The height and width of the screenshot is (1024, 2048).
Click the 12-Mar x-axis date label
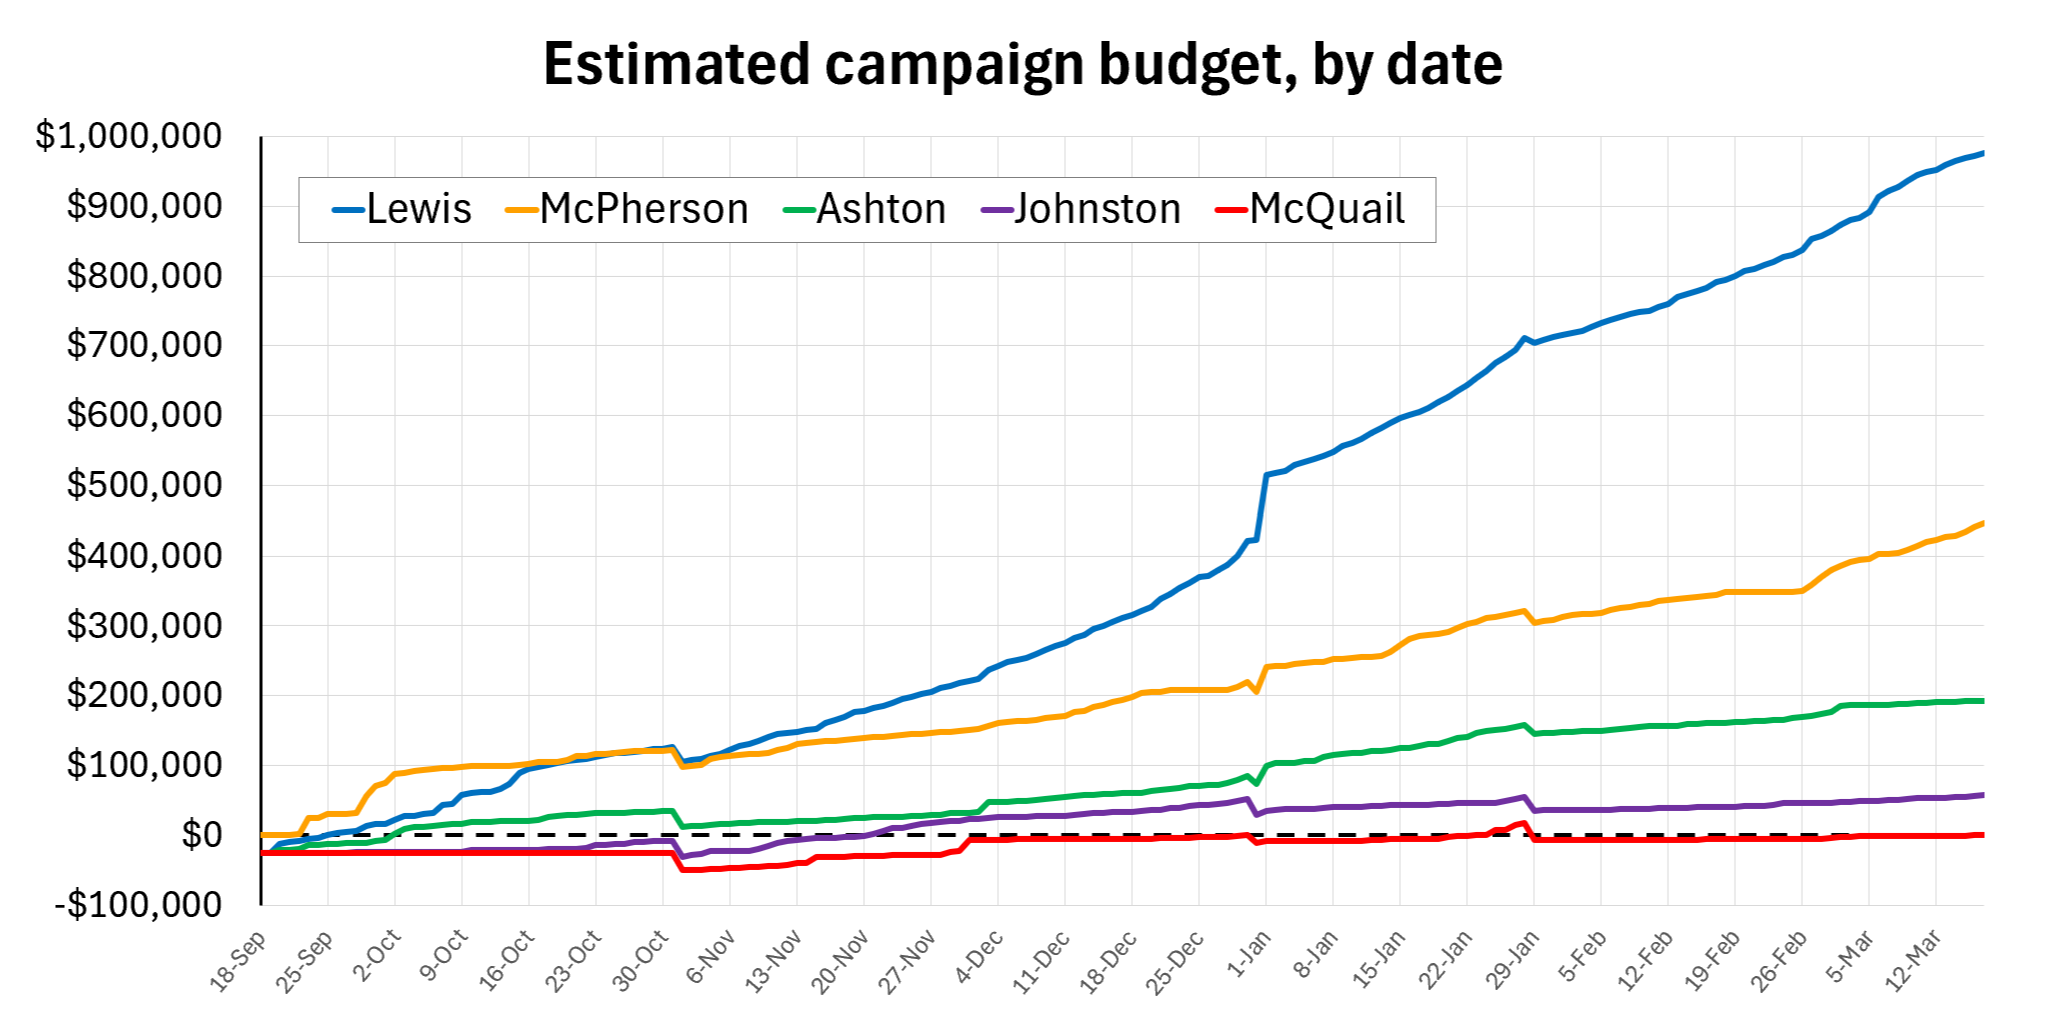[1912, 961]
